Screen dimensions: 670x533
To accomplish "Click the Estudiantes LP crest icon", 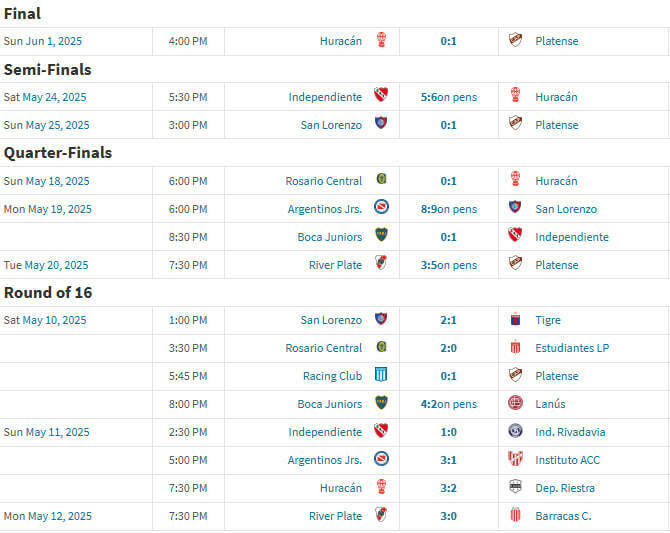I will coord(515,348).
